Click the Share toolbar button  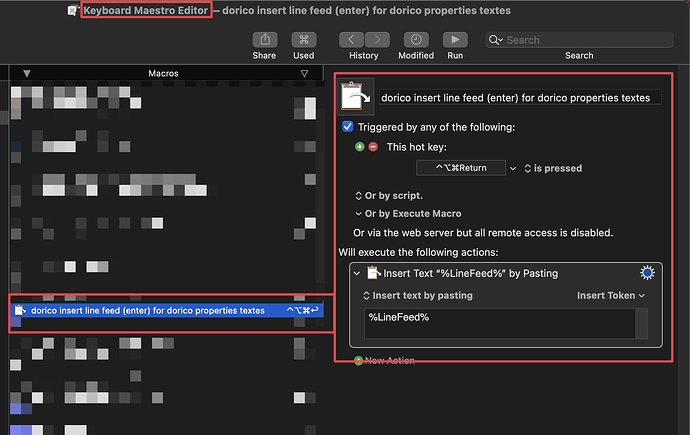pos(264,40)
